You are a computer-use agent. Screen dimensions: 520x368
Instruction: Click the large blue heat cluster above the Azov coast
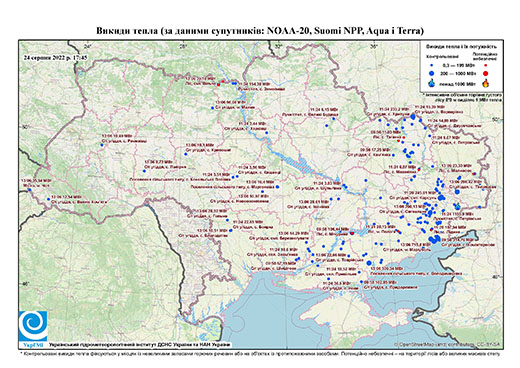434,239
